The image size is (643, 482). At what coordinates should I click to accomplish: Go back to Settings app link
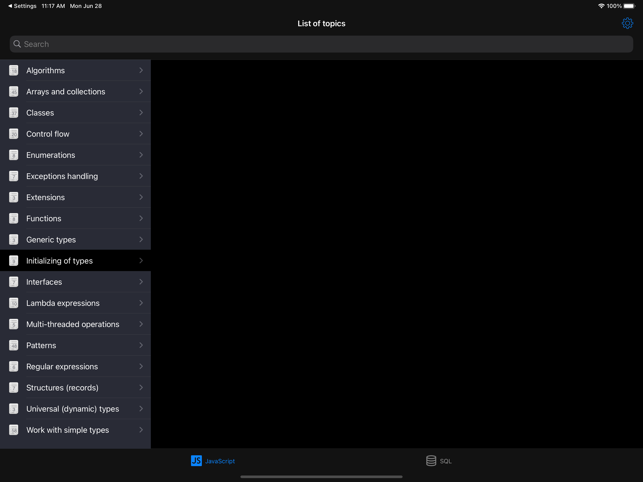(22, 6)
